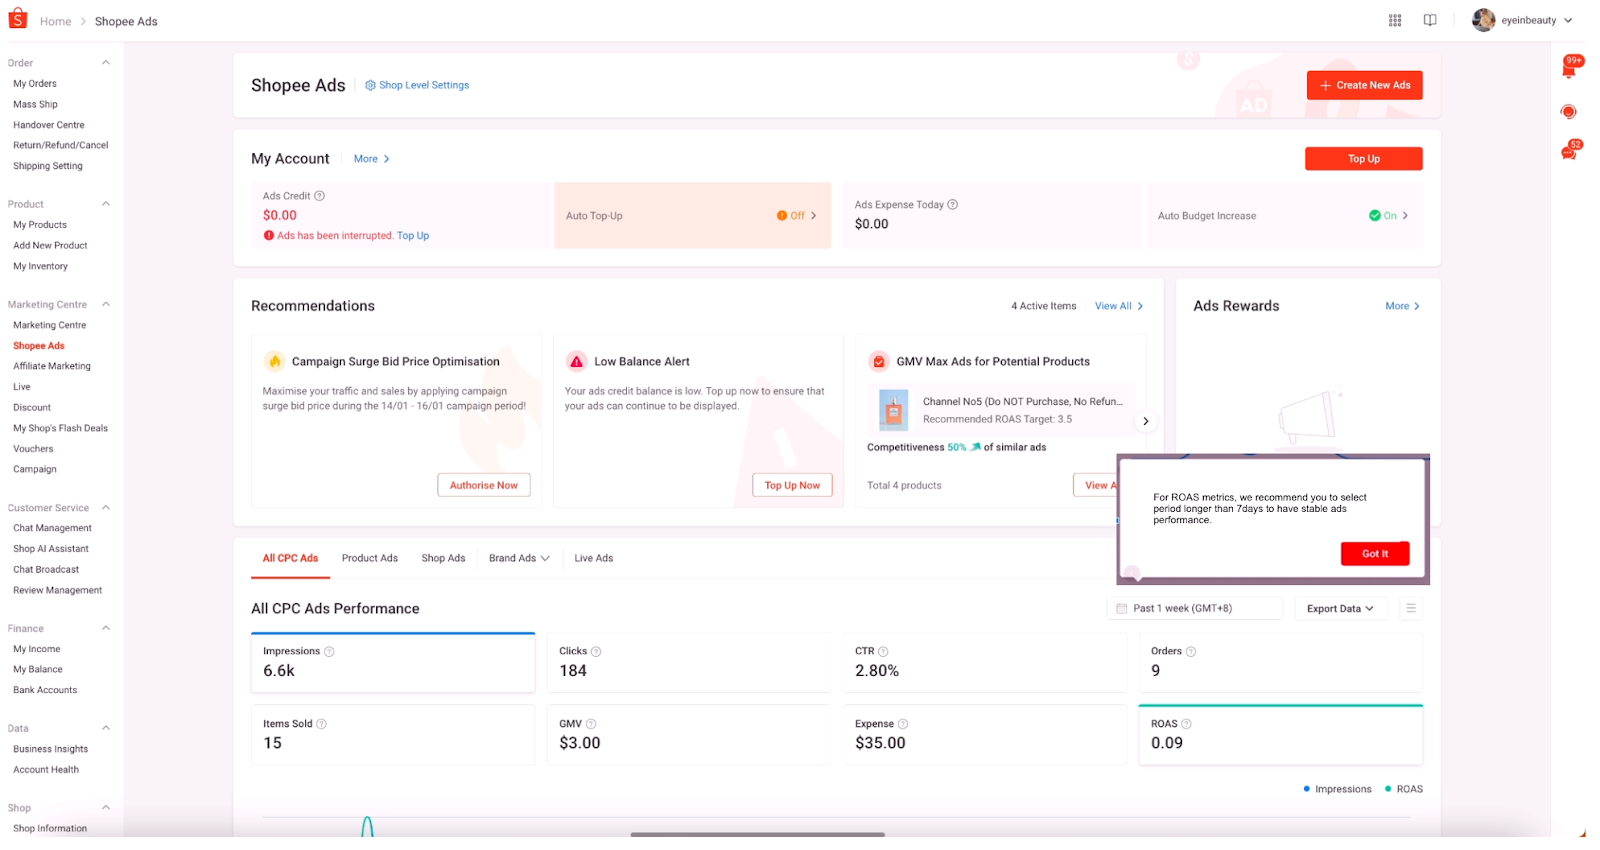1600x850 pixels.
Task: Click Shop Level Settings gear icon
Action: click(370, 85)
